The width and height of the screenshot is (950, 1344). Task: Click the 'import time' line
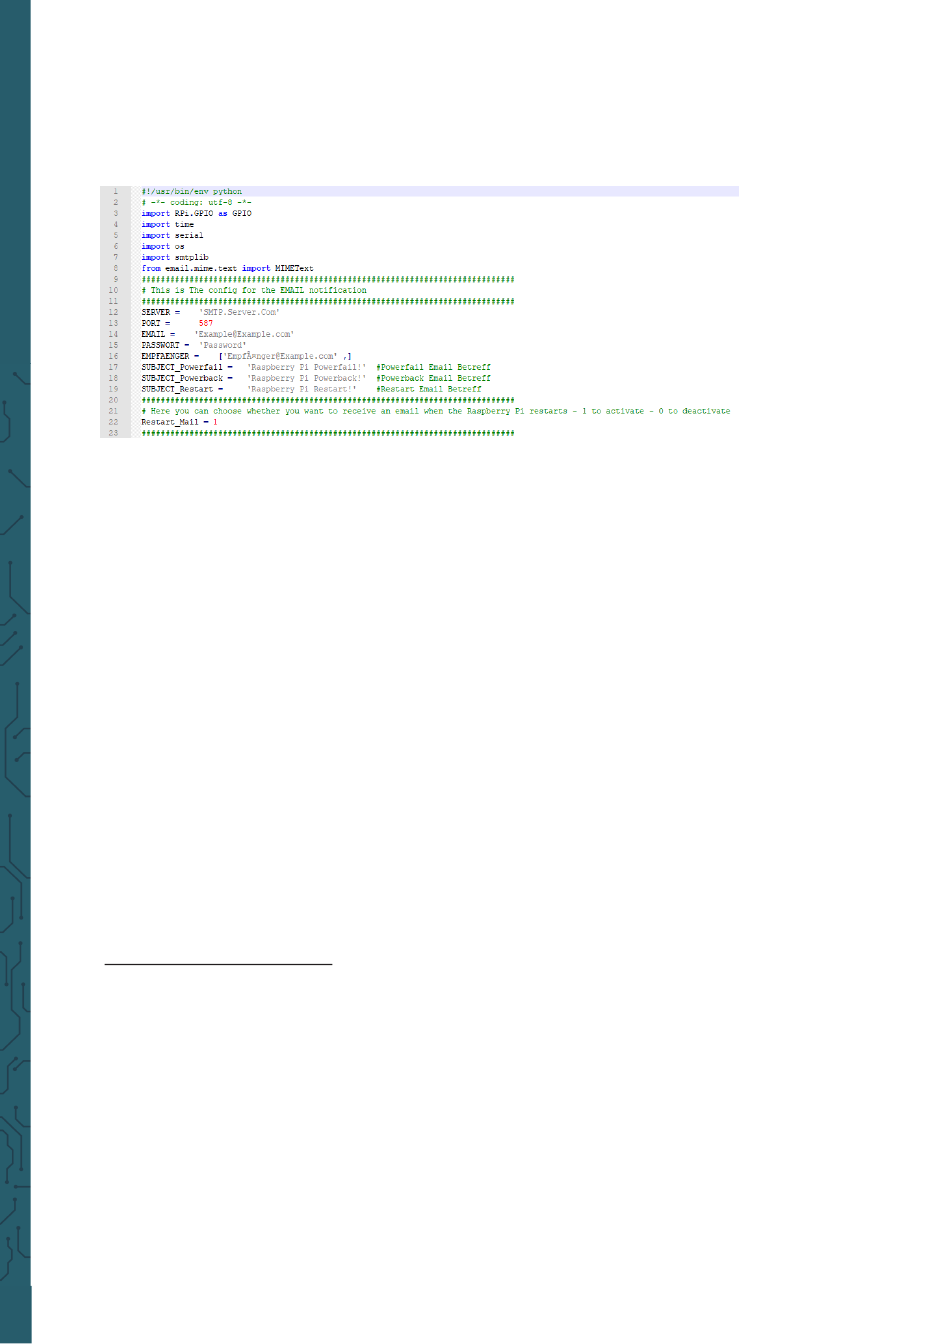[168, 224]
